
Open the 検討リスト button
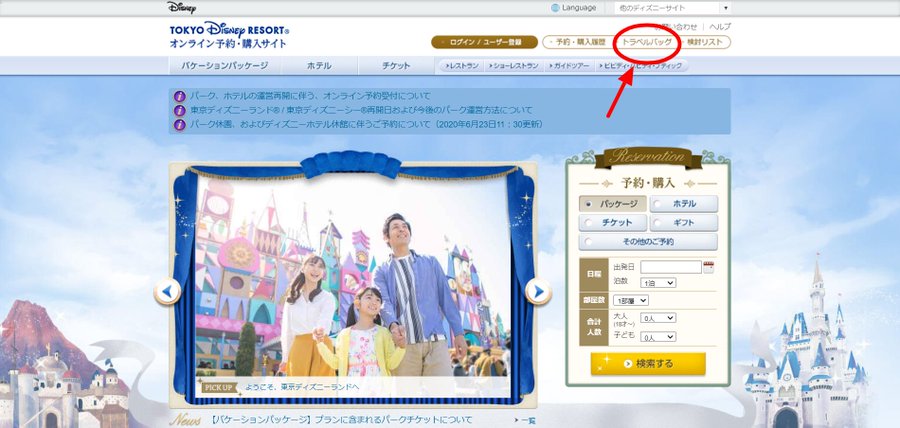704,42
